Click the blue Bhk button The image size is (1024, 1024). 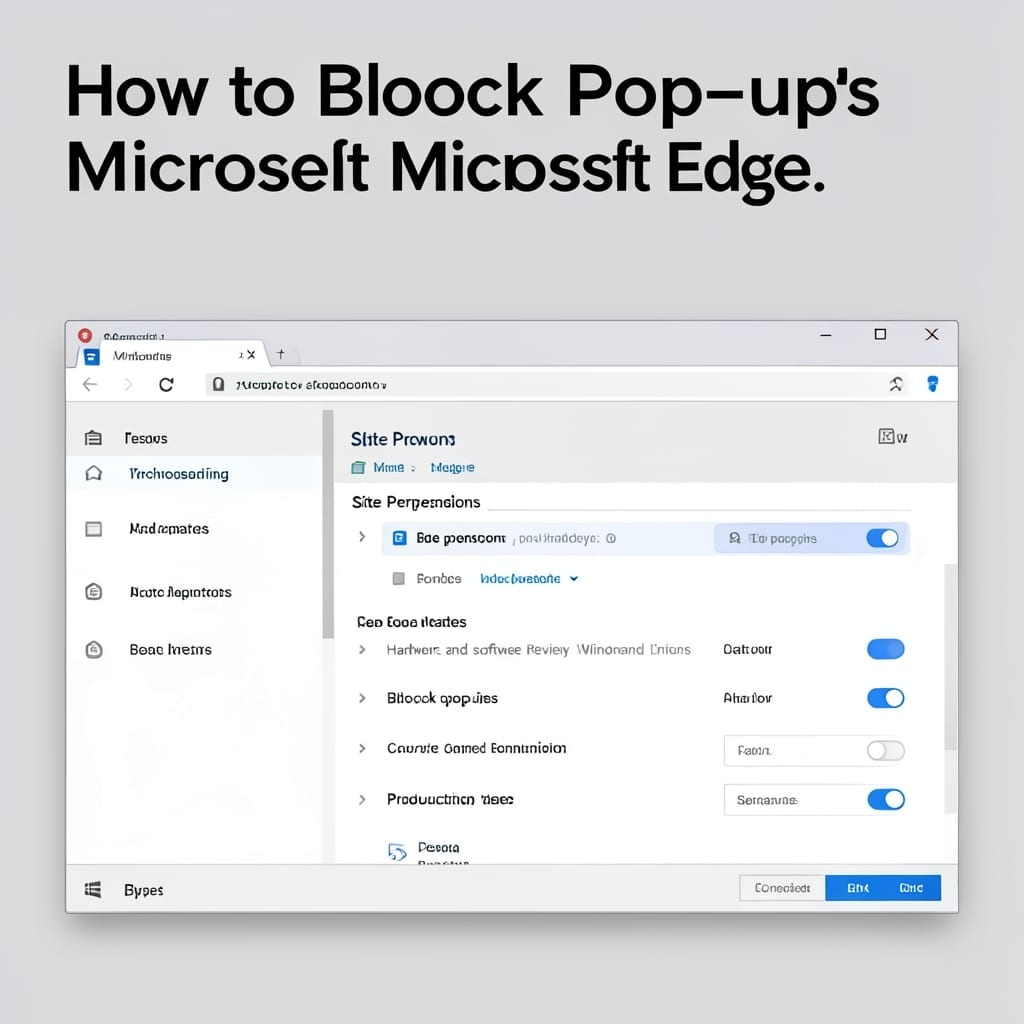coord(857,888)
